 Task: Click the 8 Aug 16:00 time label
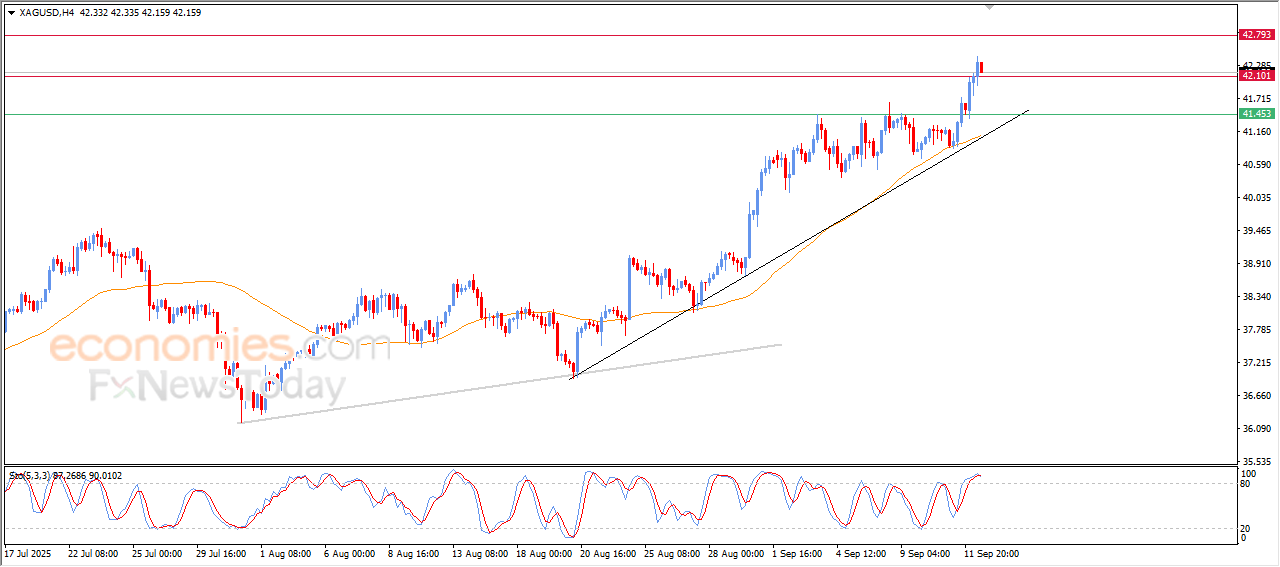click(413, 552)
